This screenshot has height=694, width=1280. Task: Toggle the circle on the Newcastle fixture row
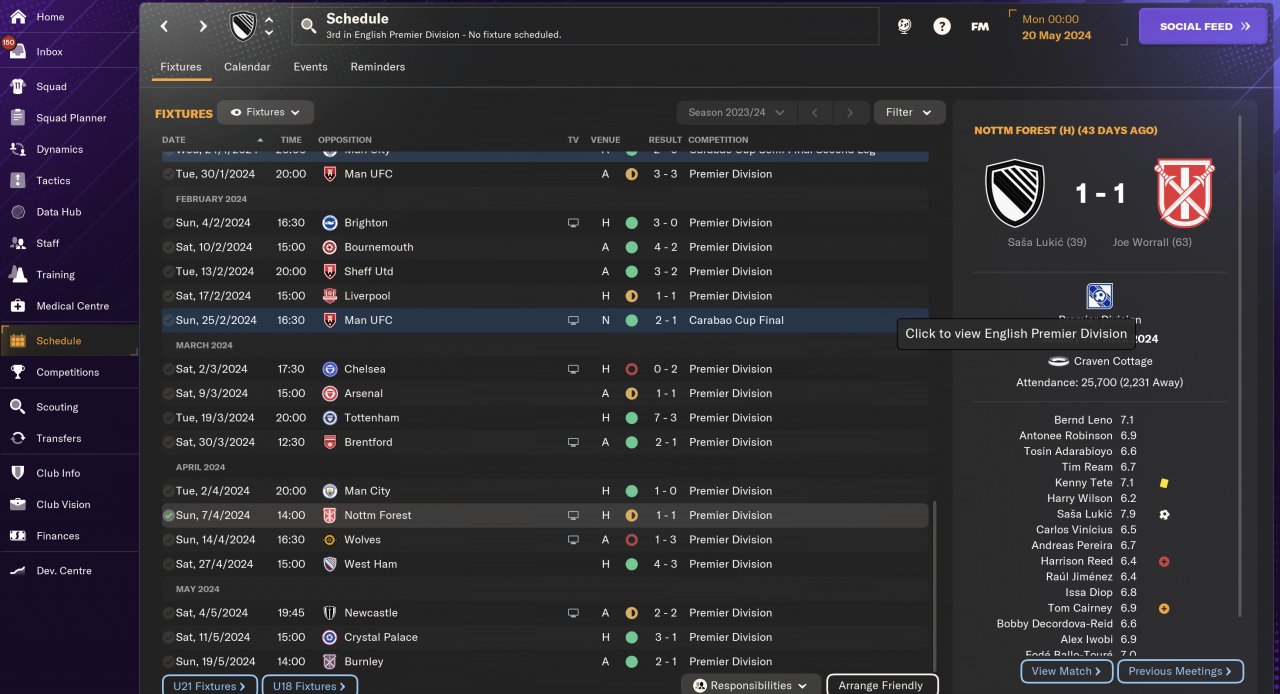[x=168, y=613]
